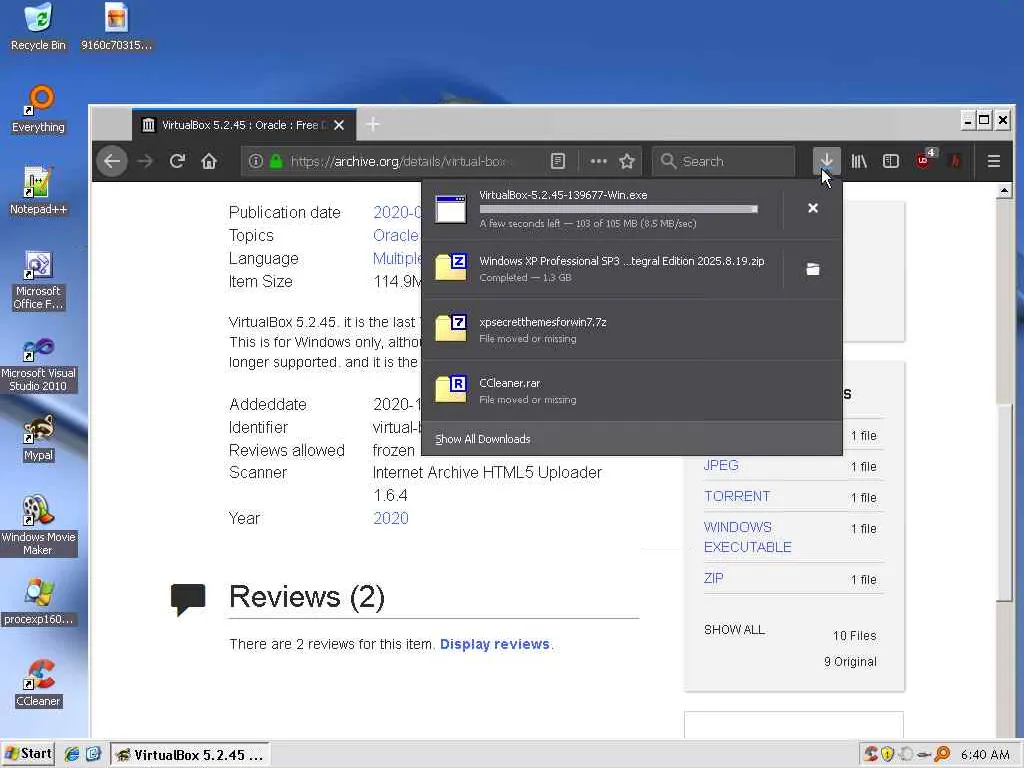The image size is (1024, 768).
Task: Toggle reader view icon
Action: click(x=558, y=161)
